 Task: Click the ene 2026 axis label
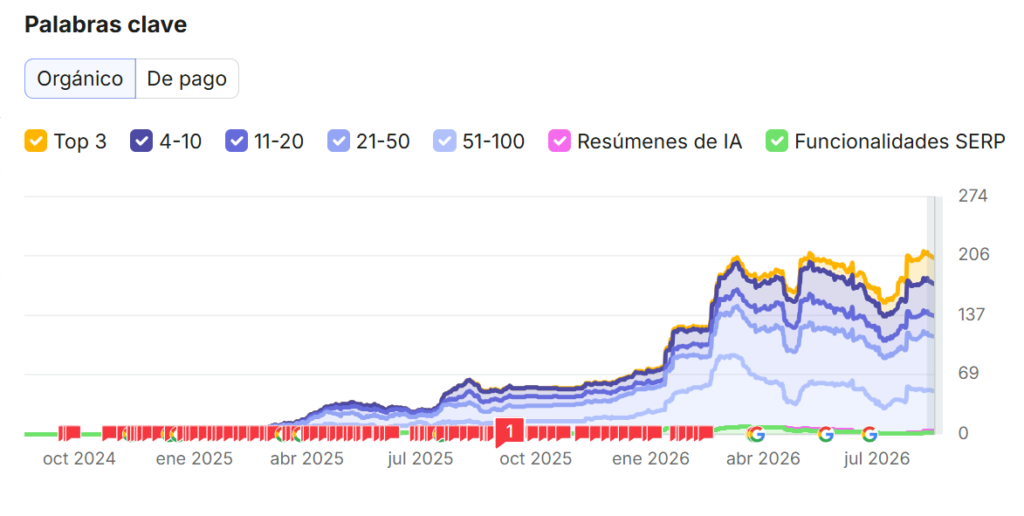coord(650,459)
